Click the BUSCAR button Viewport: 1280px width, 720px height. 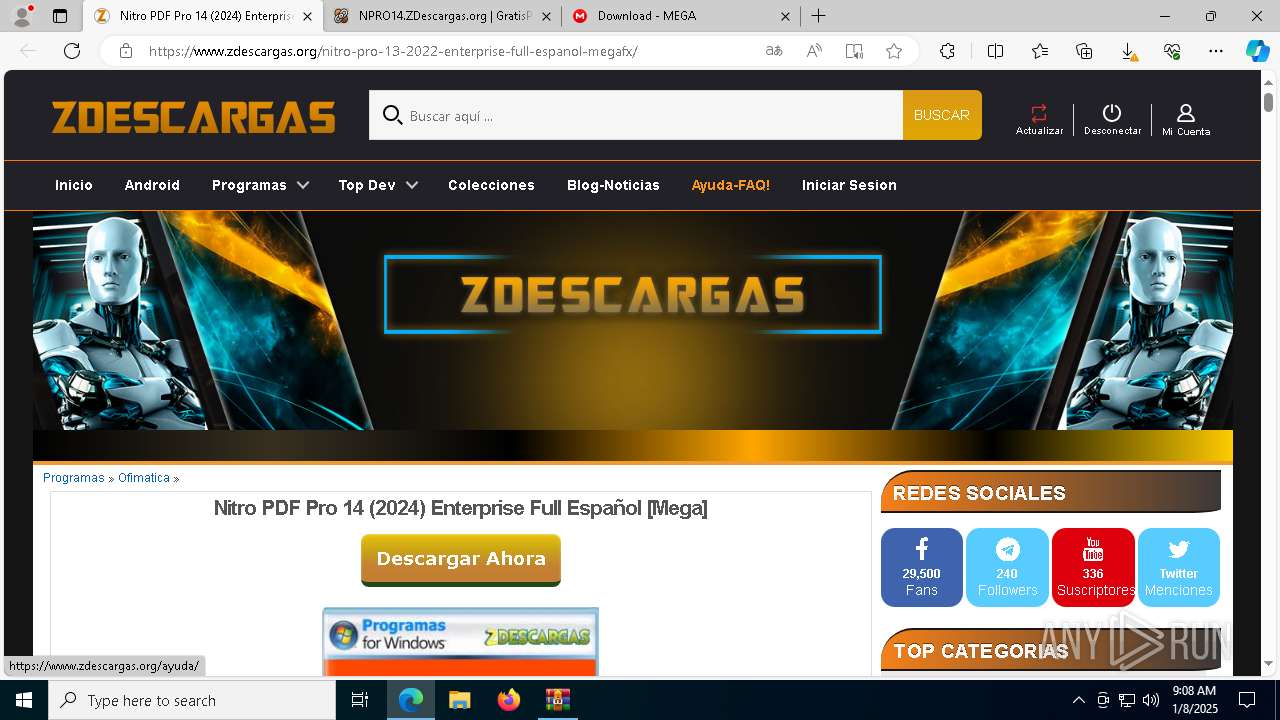click(x=942, y=115)
